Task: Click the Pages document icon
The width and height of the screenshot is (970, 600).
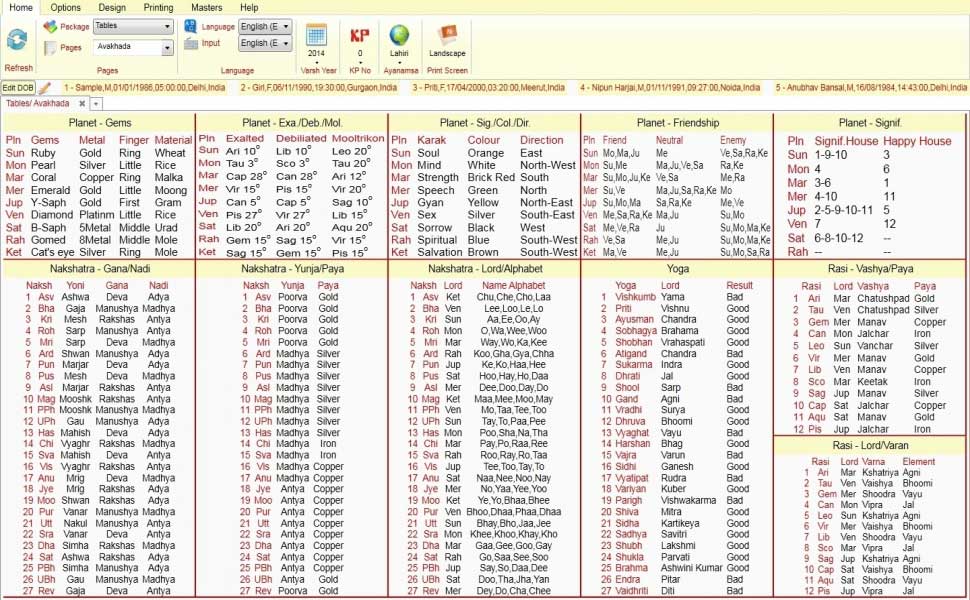Action: click(x=50, y=48)
